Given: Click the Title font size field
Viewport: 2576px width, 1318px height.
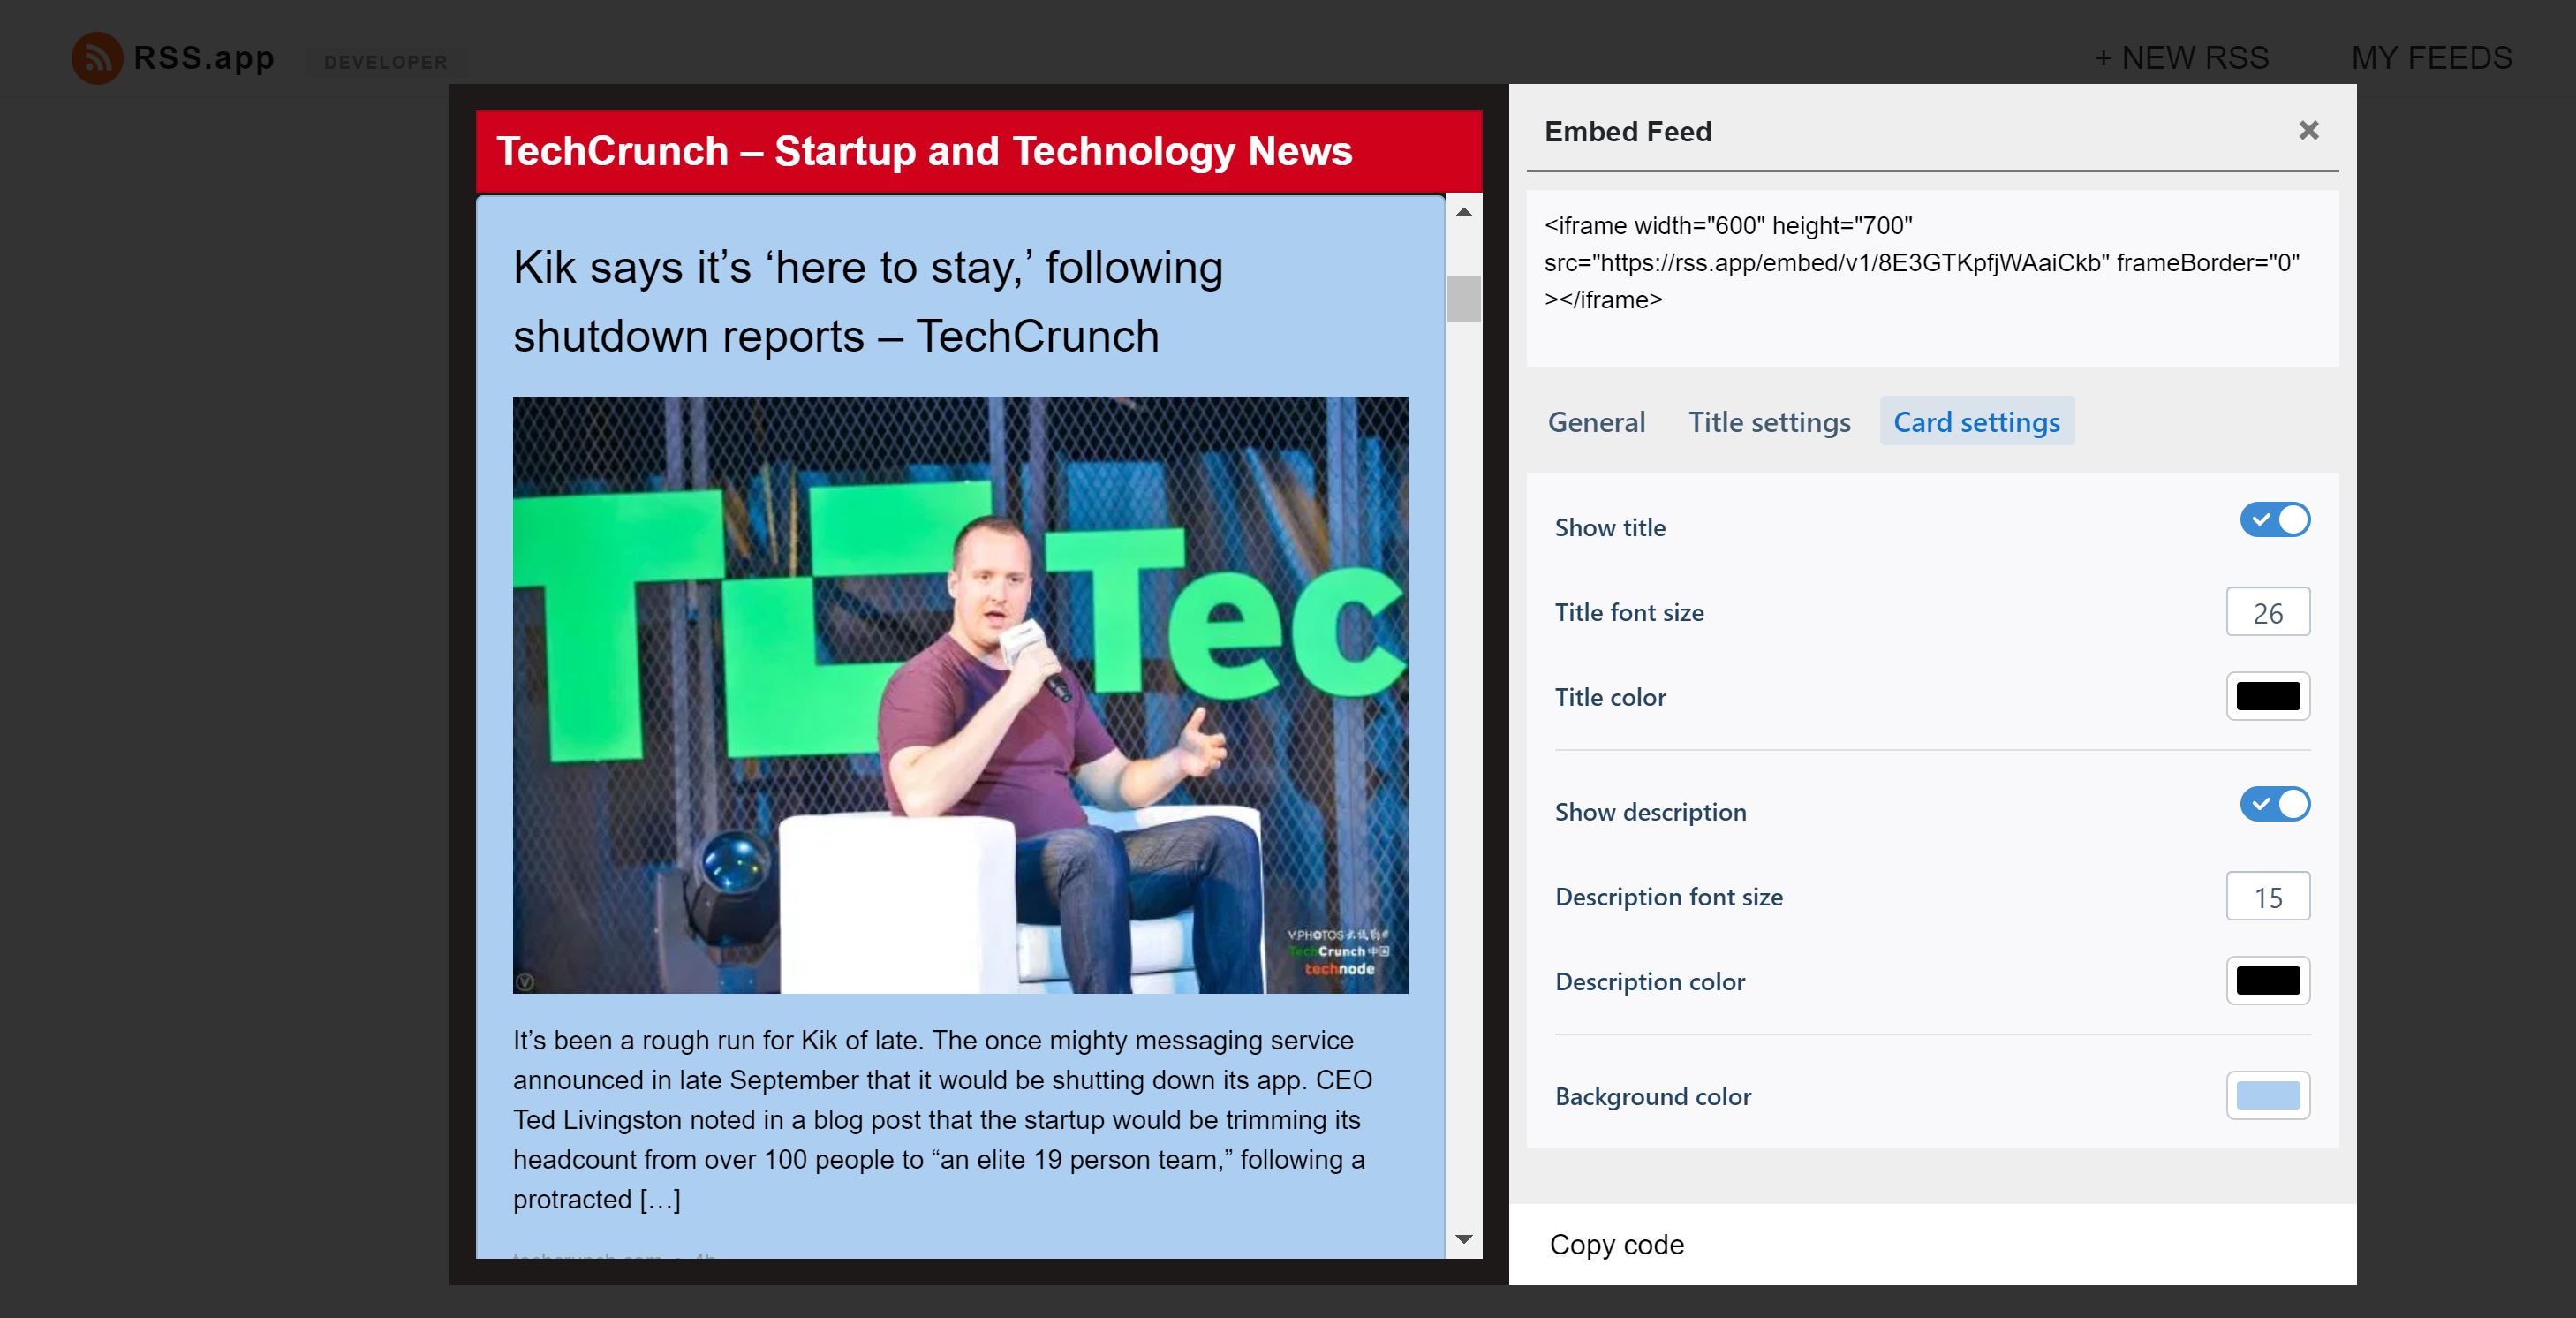Looking at the screenshot, I should tap(2267, 612).
